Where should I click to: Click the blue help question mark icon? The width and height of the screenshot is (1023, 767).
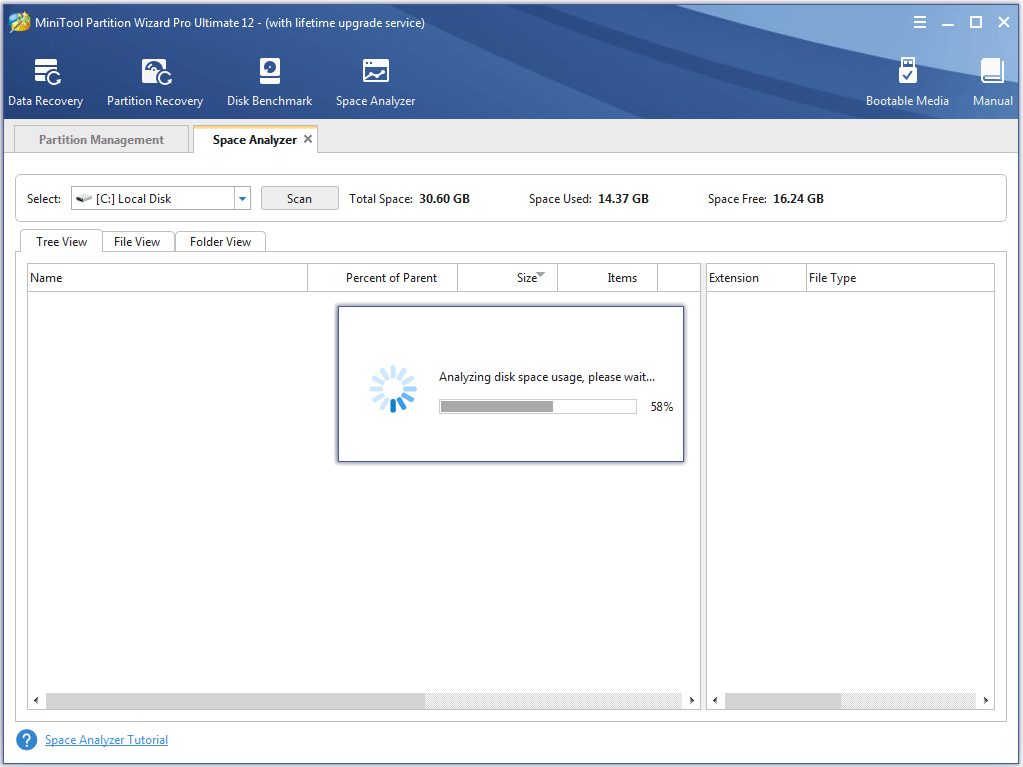tap(27, 740)
